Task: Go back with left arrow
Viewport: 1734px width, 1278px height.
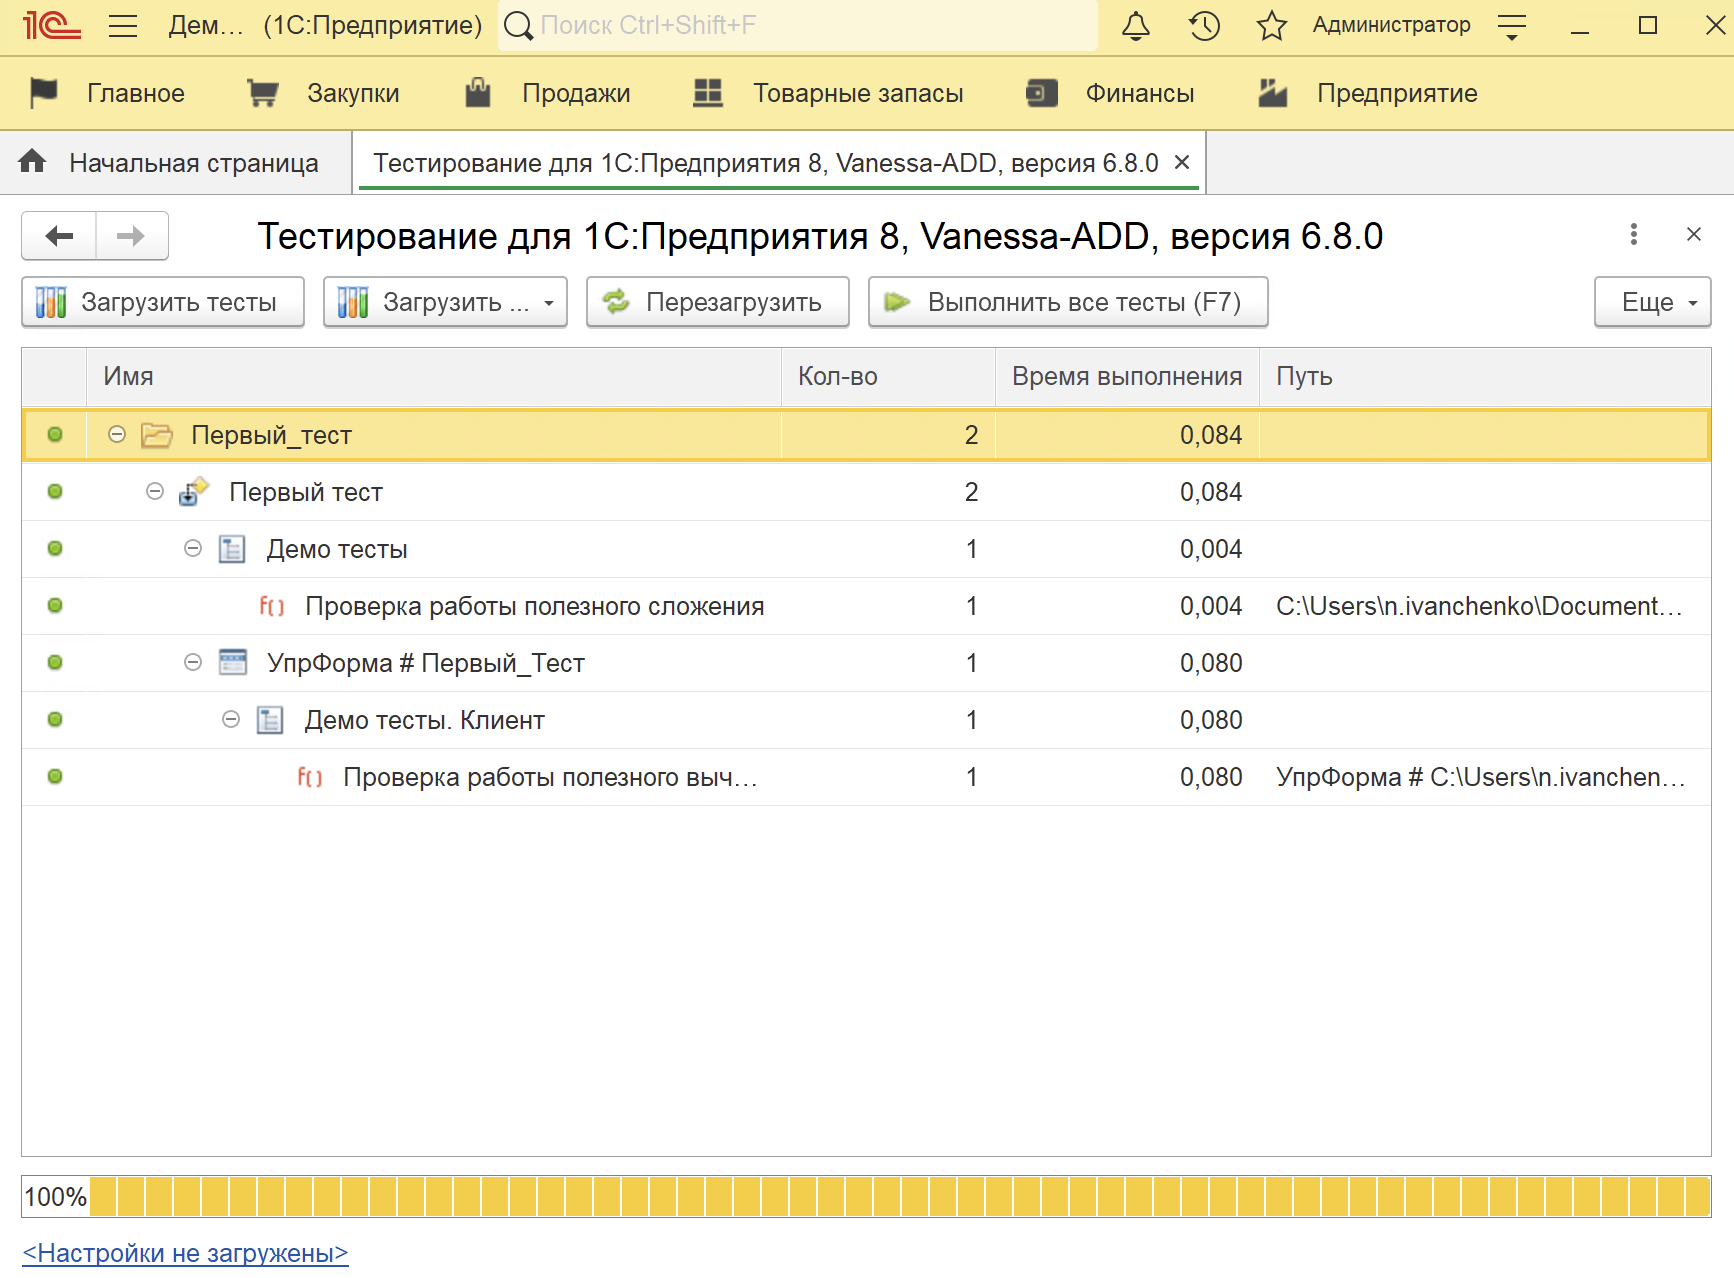Action: click(x=59, y=236)
